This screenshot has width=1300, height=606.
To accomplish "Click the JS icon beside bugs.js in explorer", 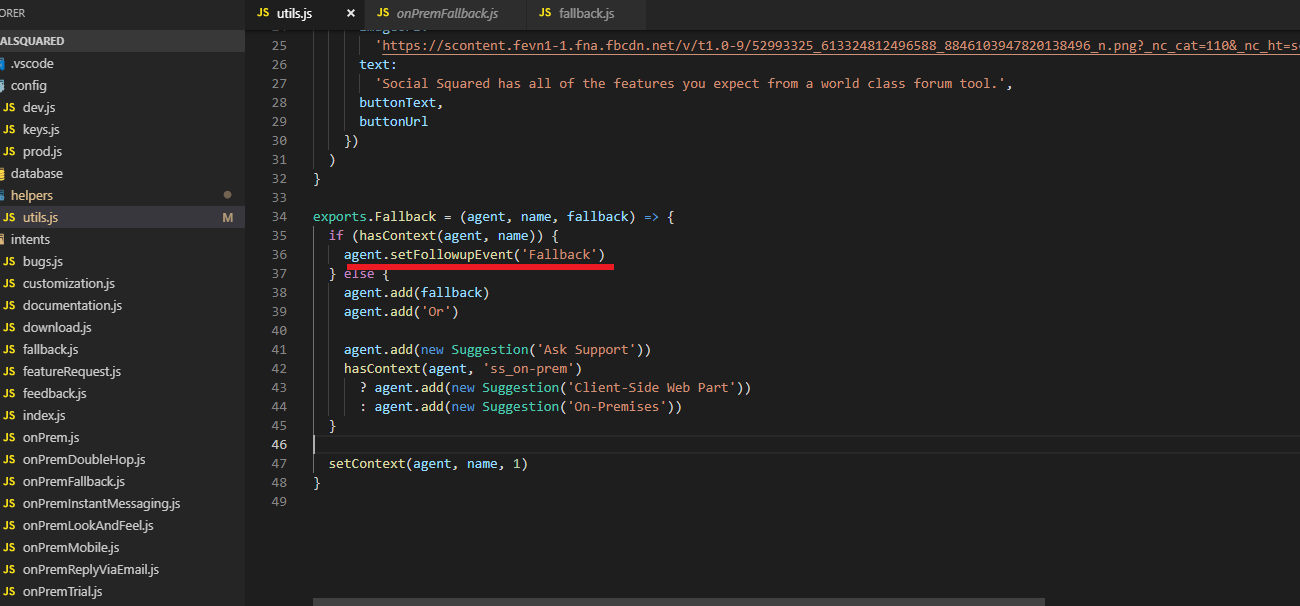I will pos(9,262).
